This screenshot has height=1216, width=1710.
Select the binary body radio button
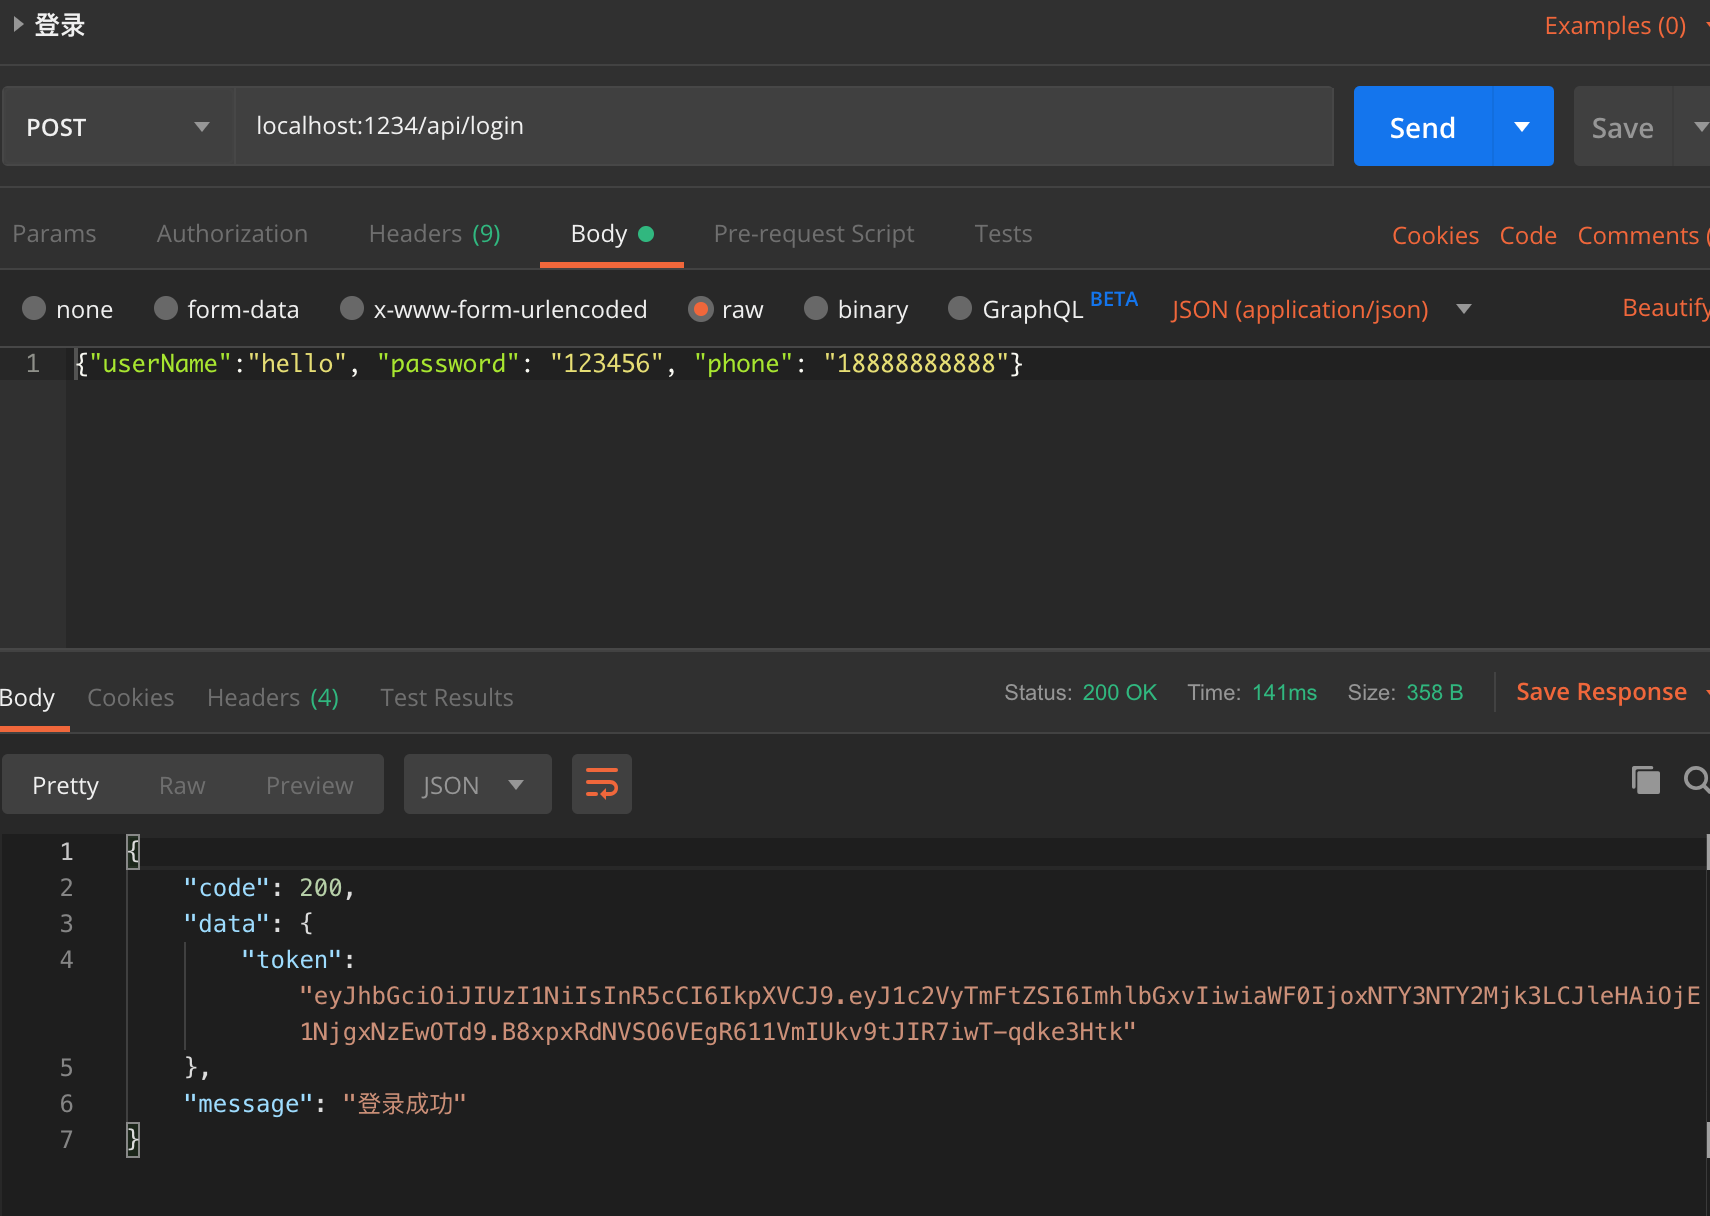pos(816,309)
